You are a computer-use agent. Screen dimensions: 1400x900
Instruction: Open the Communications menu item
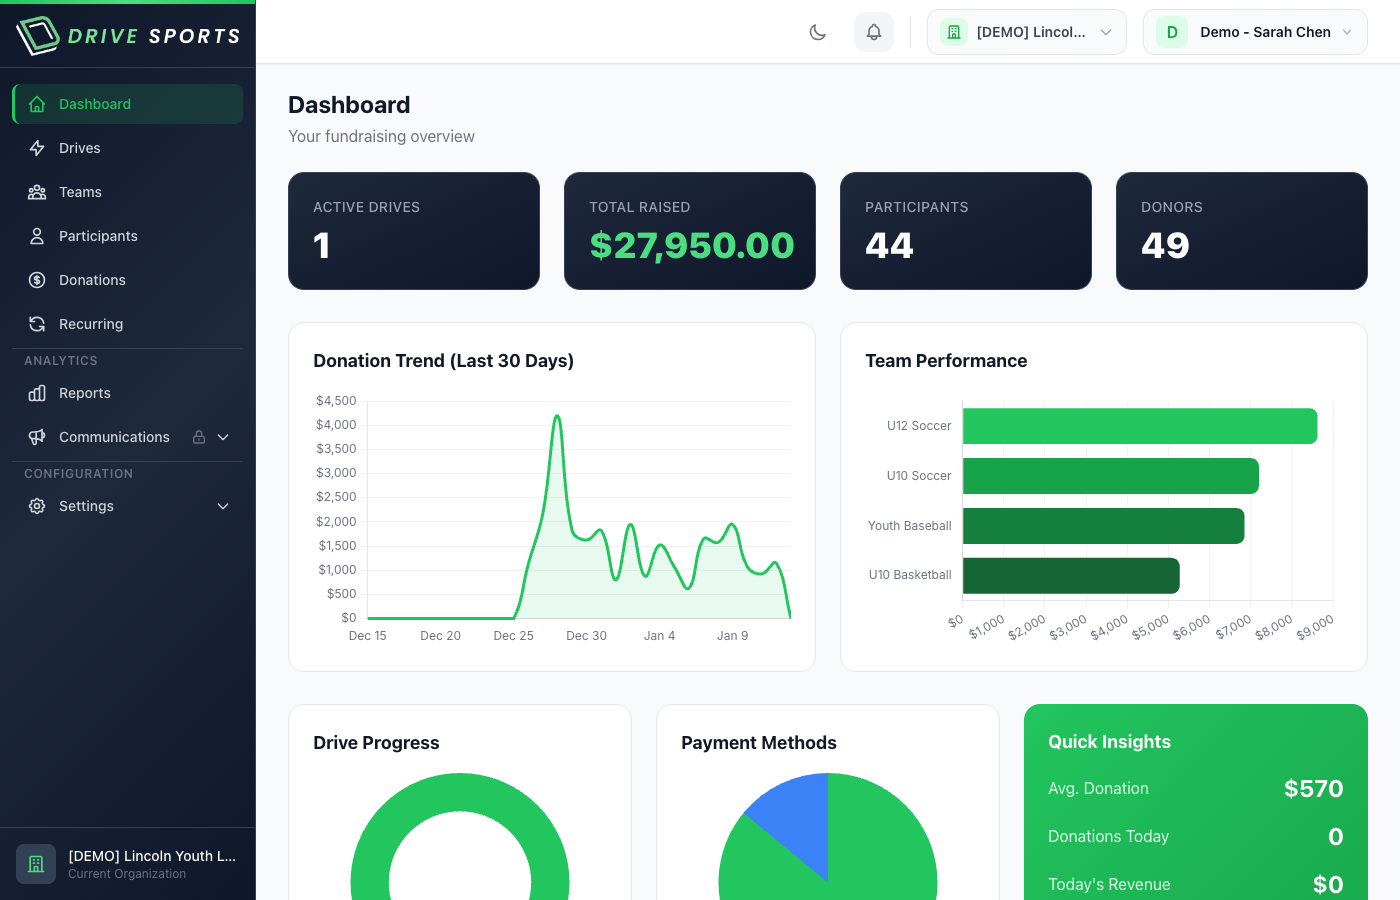click(128, 437)
